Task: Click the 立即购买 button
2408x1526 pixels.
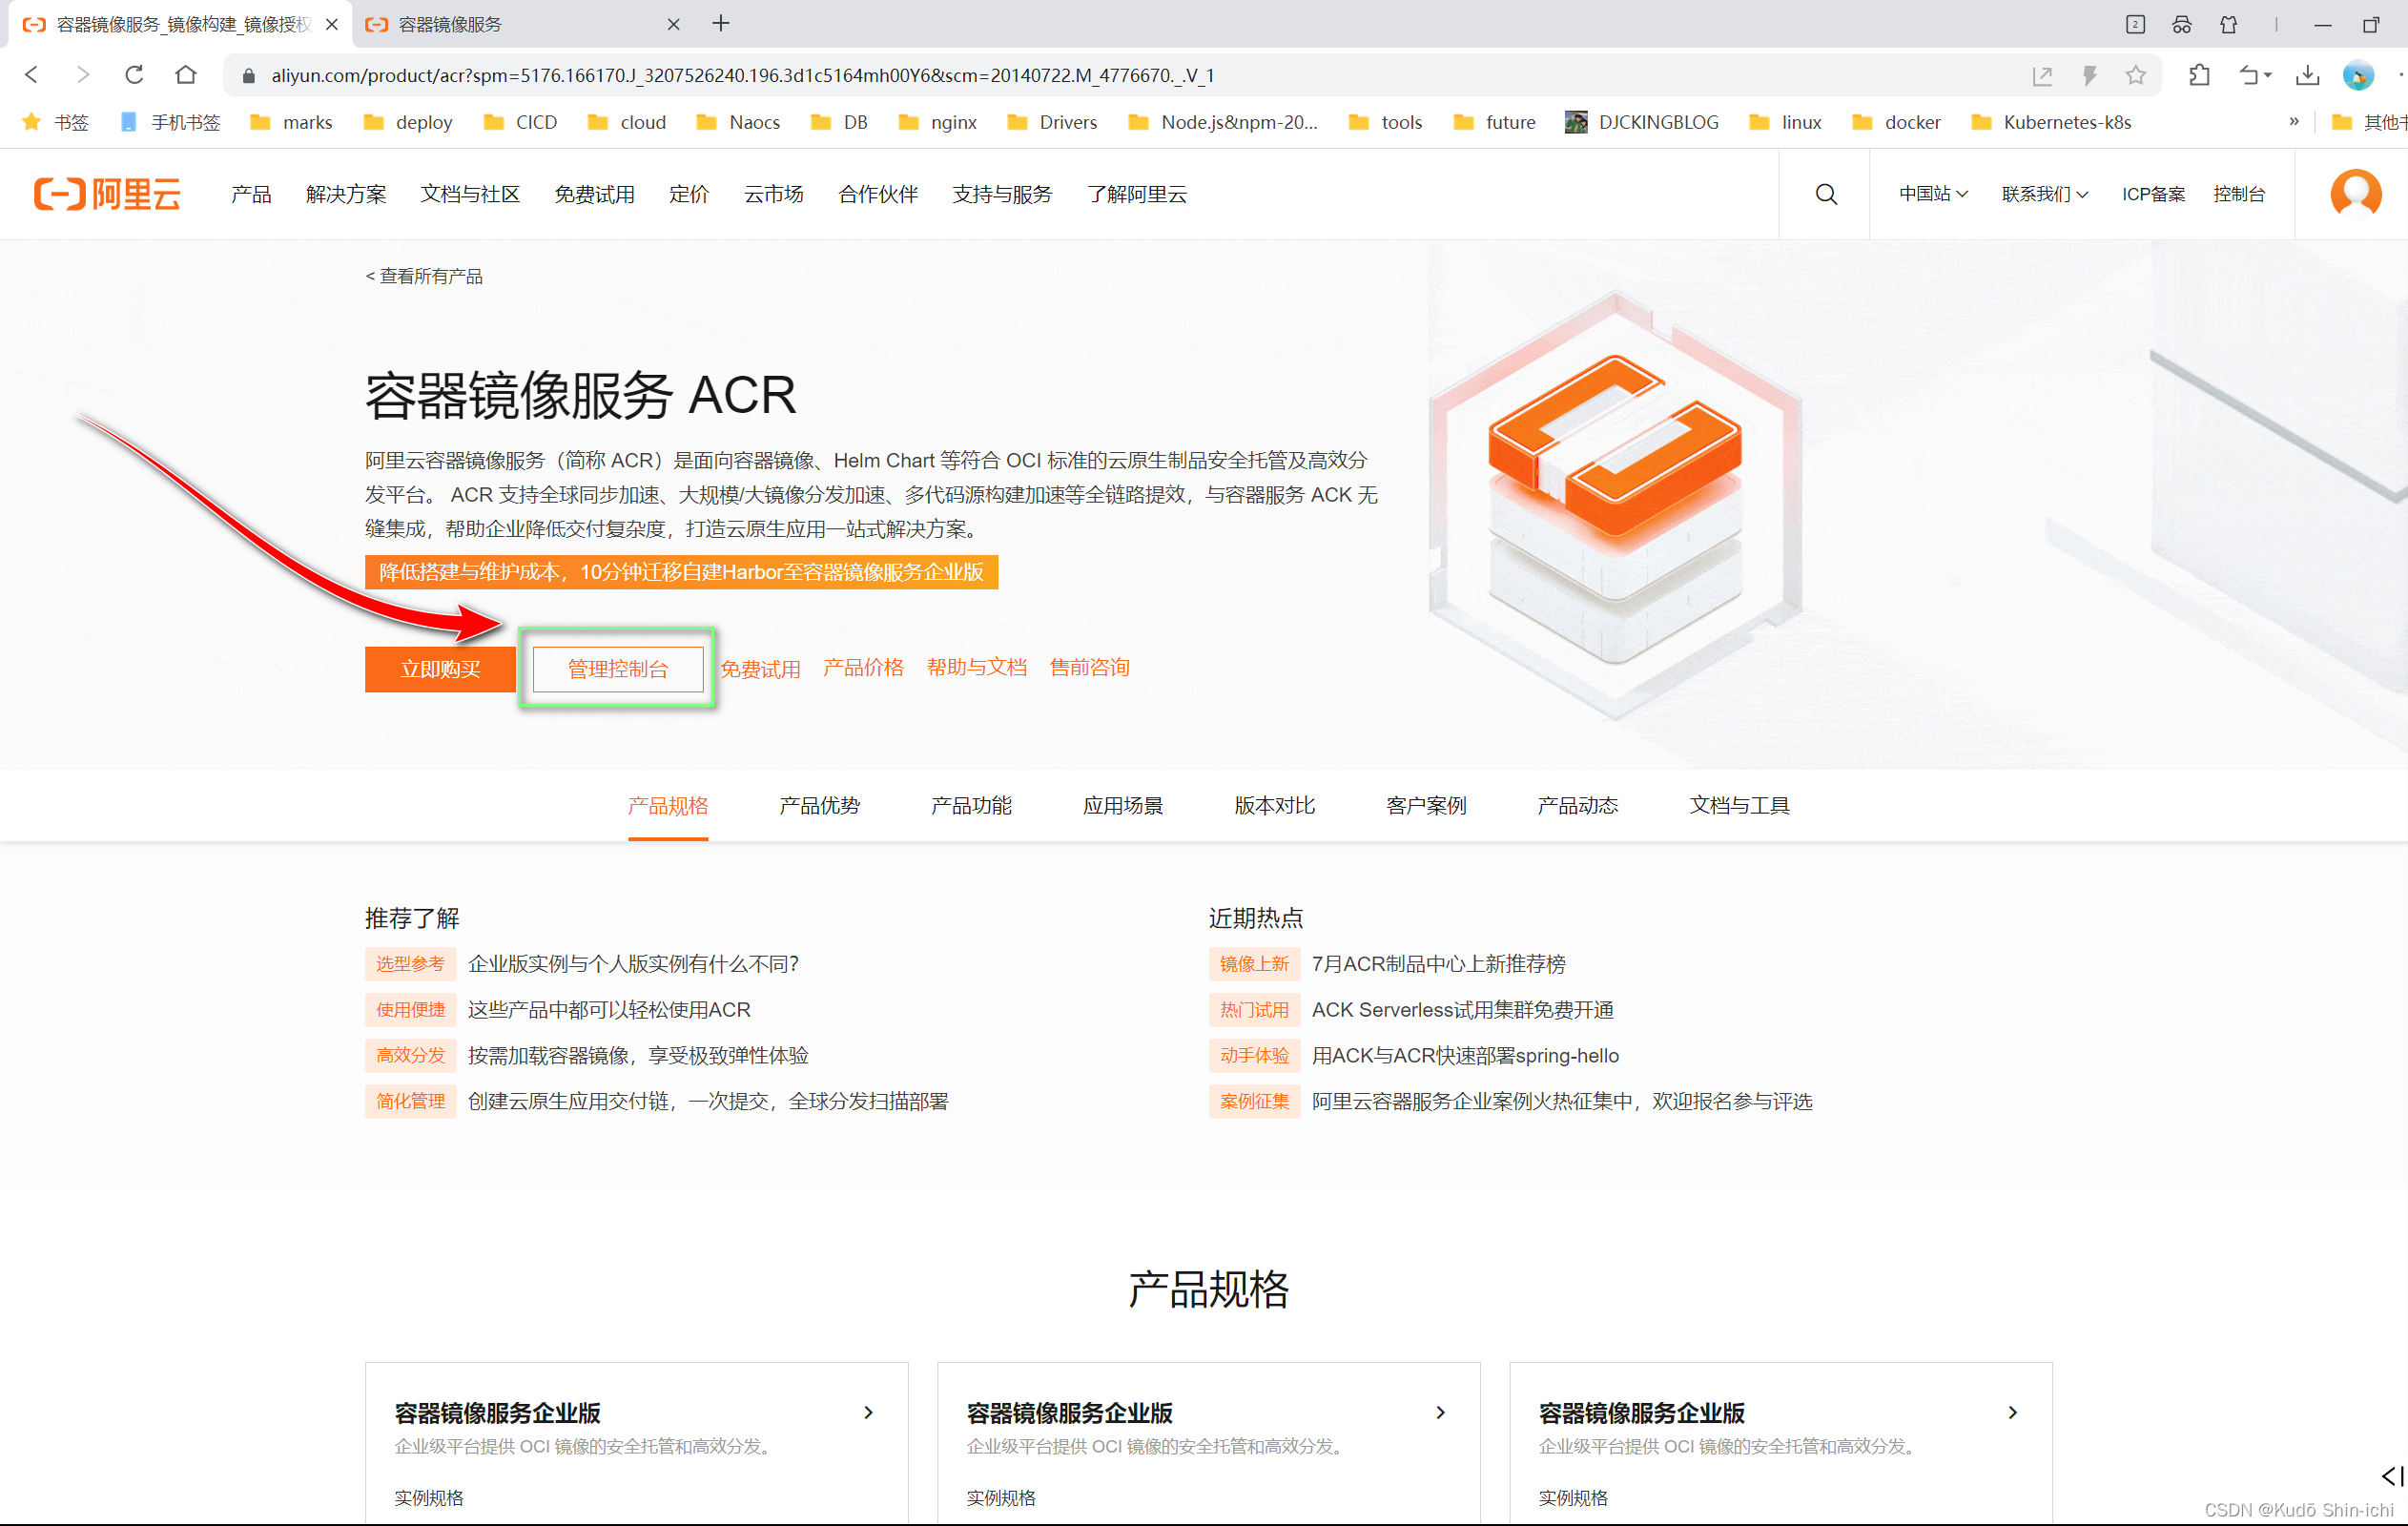Action: tap(440, 669)
